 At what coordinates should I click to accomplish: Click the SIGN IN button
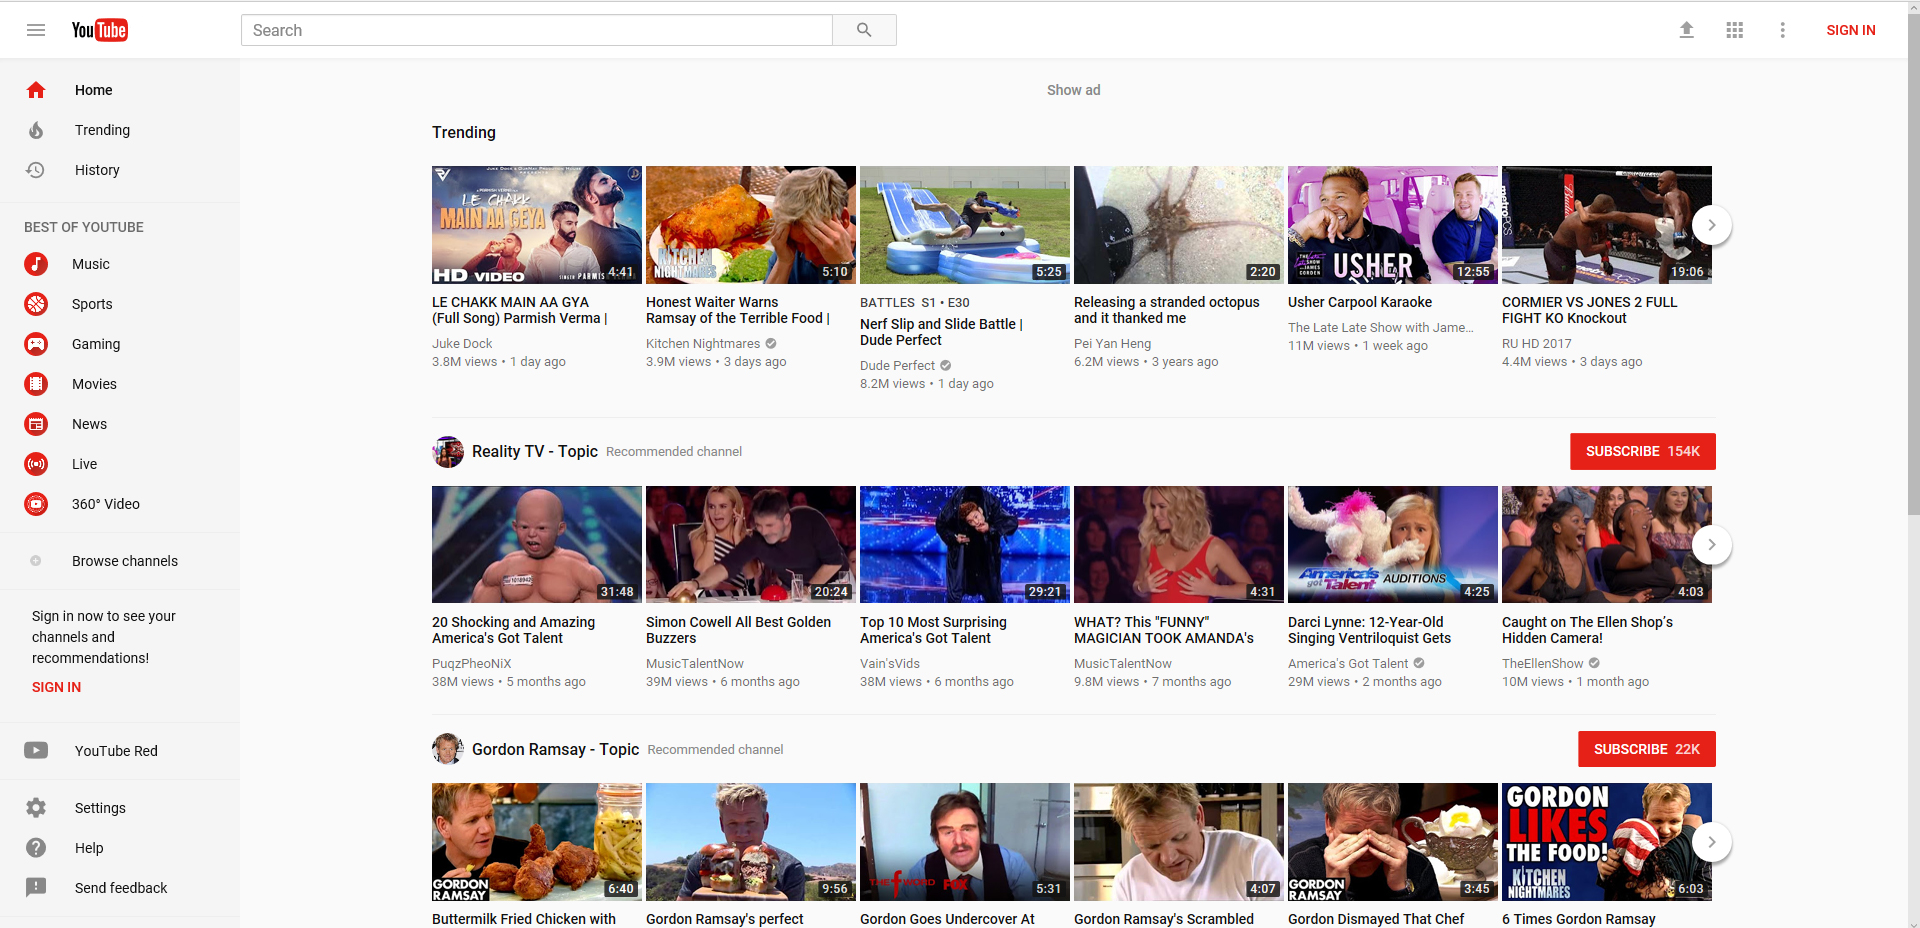1851,30
